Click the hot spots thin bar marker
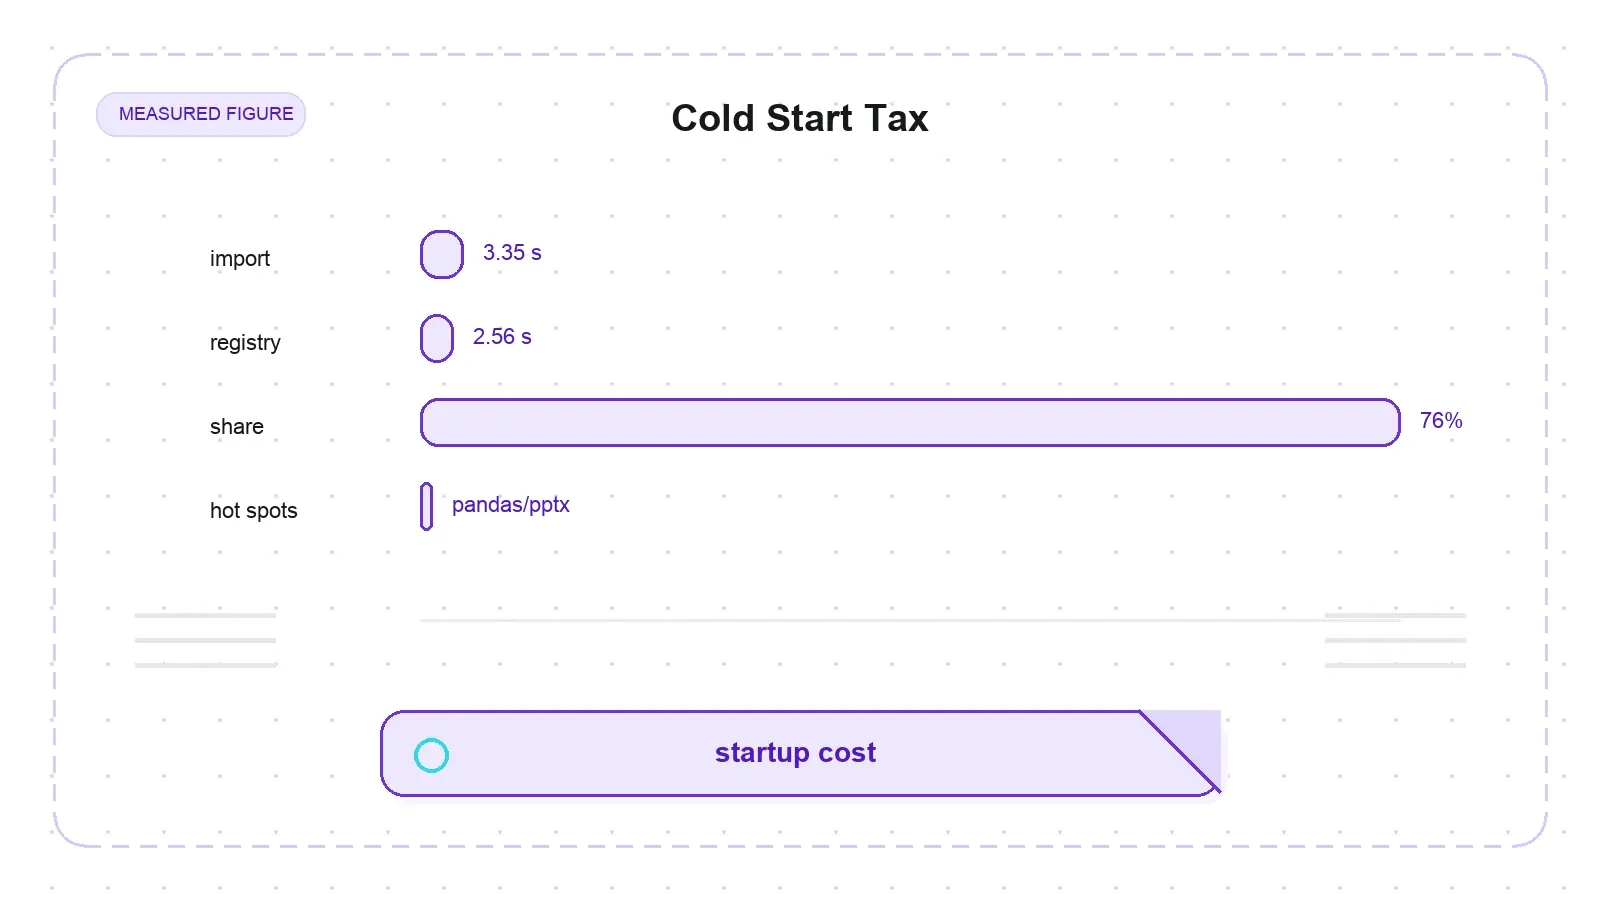Image resolution: width=1600 pixels, height=900 pixels. (x=427, y=506)
